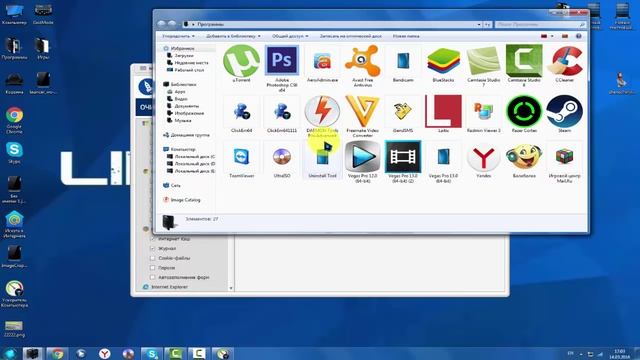640x360 pixels.
Task: Open Yandex browser from the taskbar
Action: (x=104, y=353)
